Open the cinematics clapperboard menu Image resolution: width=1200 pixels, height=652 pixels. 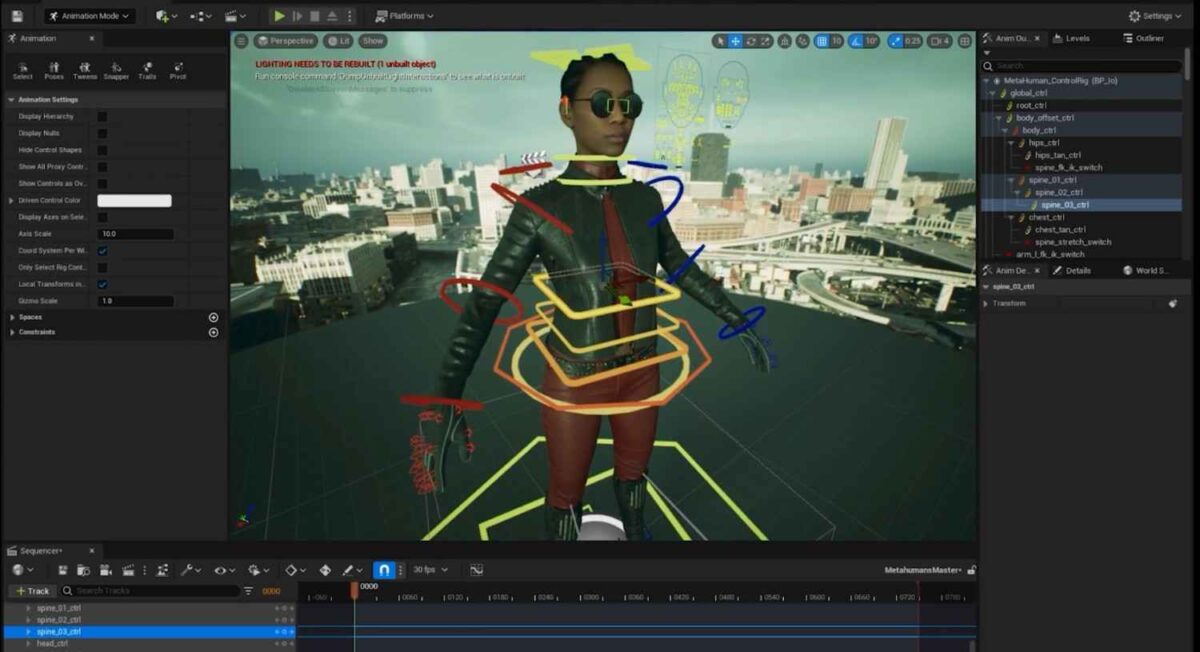coord(231,15)
